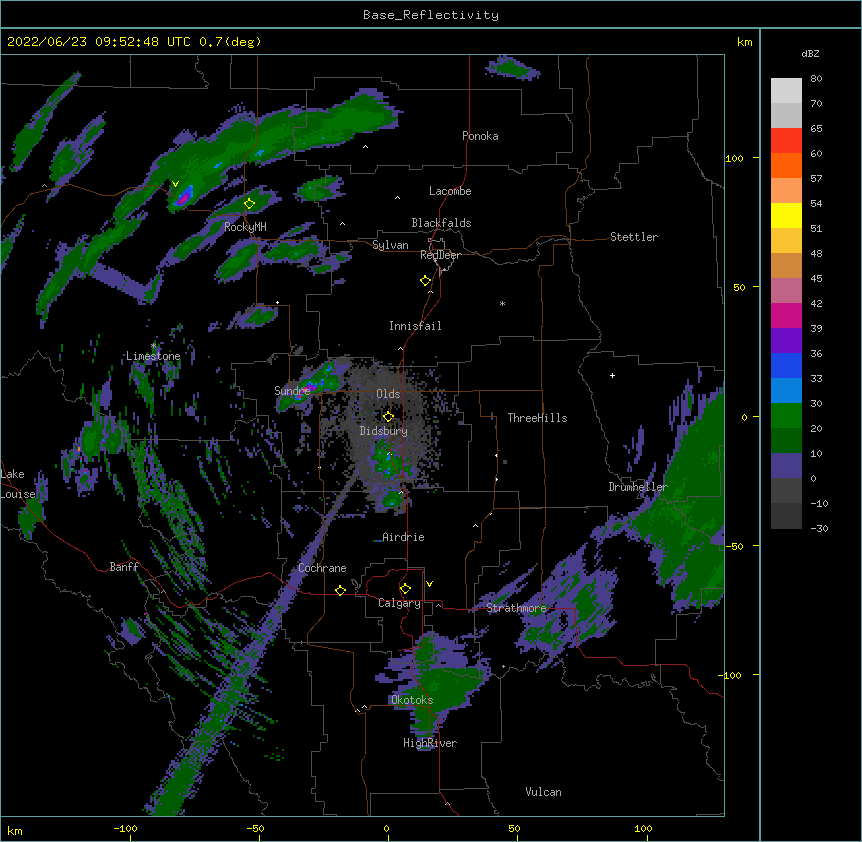
Task: Click the yellow V marker east of Calgary
Action: pos(429,584)
